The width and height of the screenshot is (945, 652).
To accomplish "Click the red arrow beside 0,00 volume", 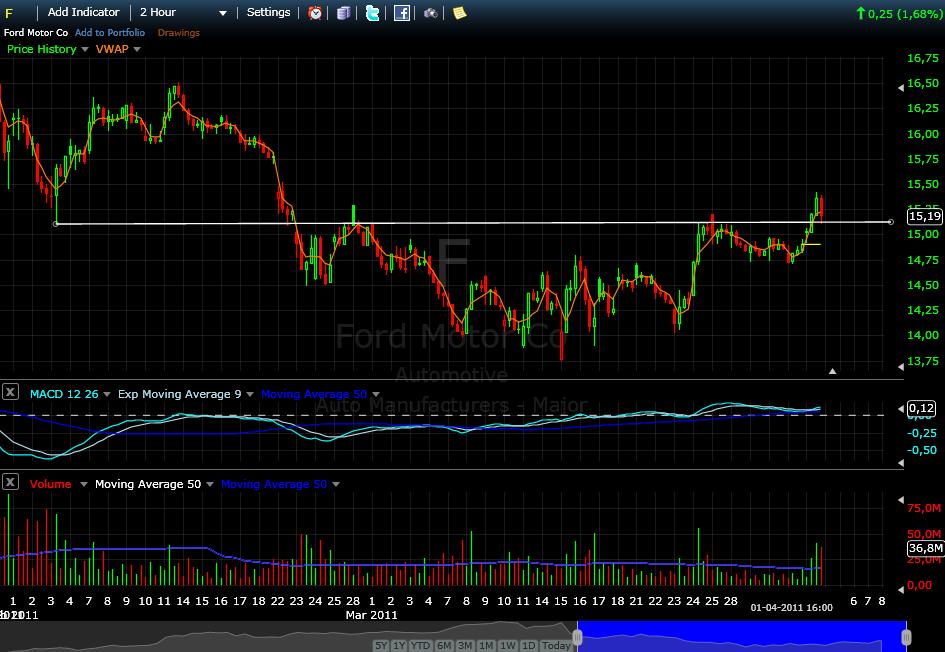I will coord(901,588).
